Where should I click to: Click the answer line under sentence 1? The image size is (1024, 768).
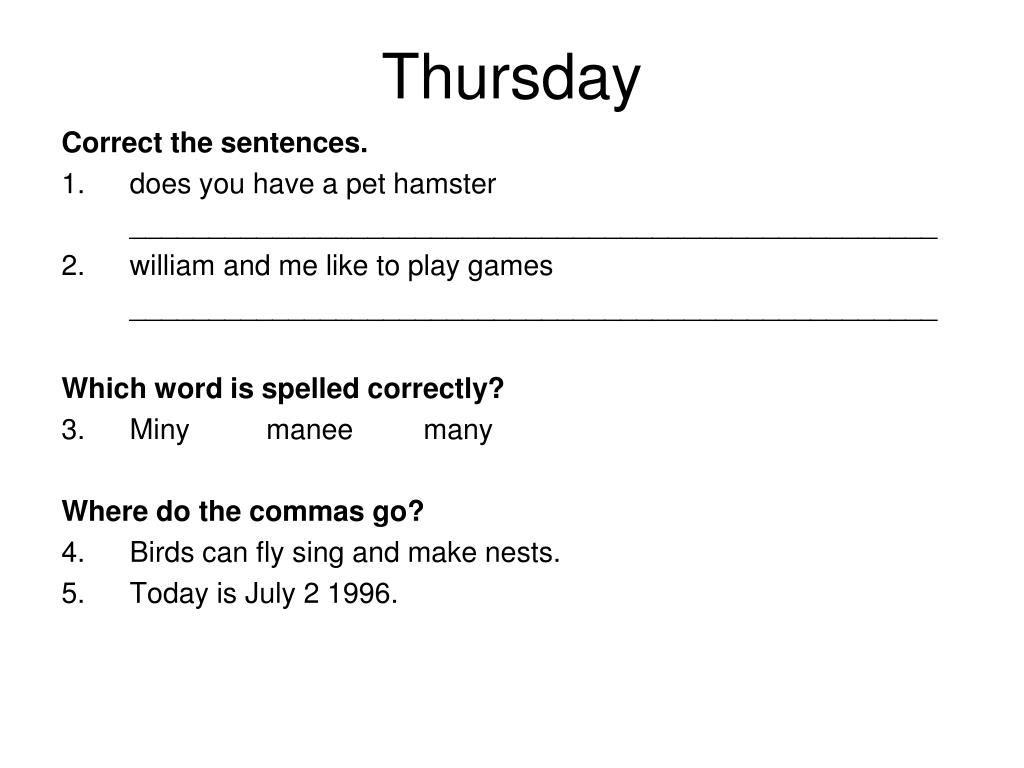click(534, 238)
